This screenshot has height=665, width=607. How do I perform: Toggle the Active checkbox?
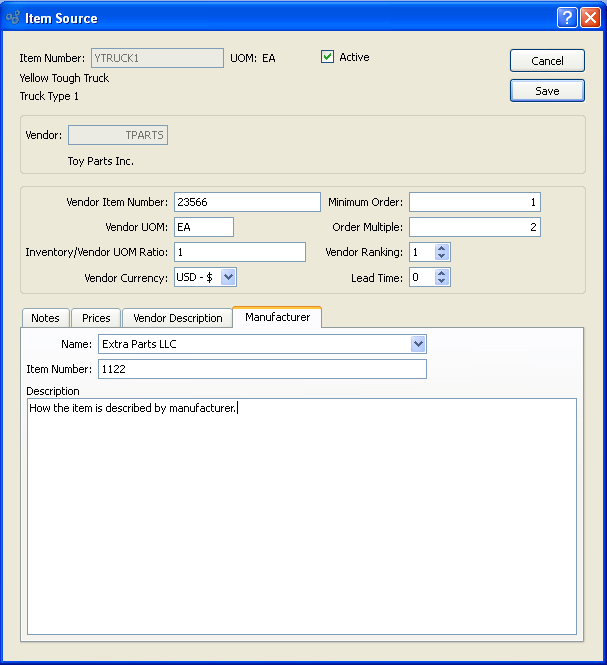327,57
